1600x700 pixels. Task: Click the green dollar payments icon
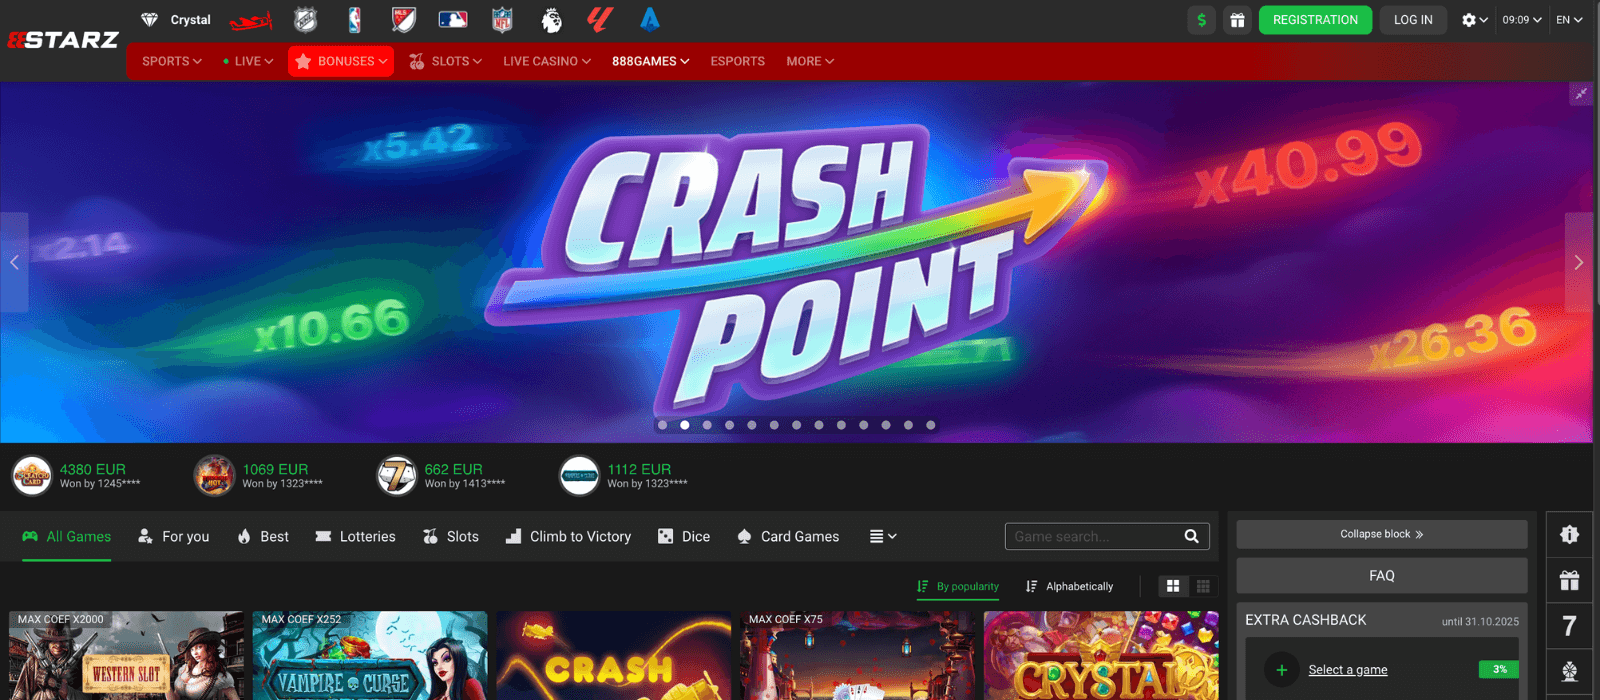pyautogui.click(x=1201, y=20)
